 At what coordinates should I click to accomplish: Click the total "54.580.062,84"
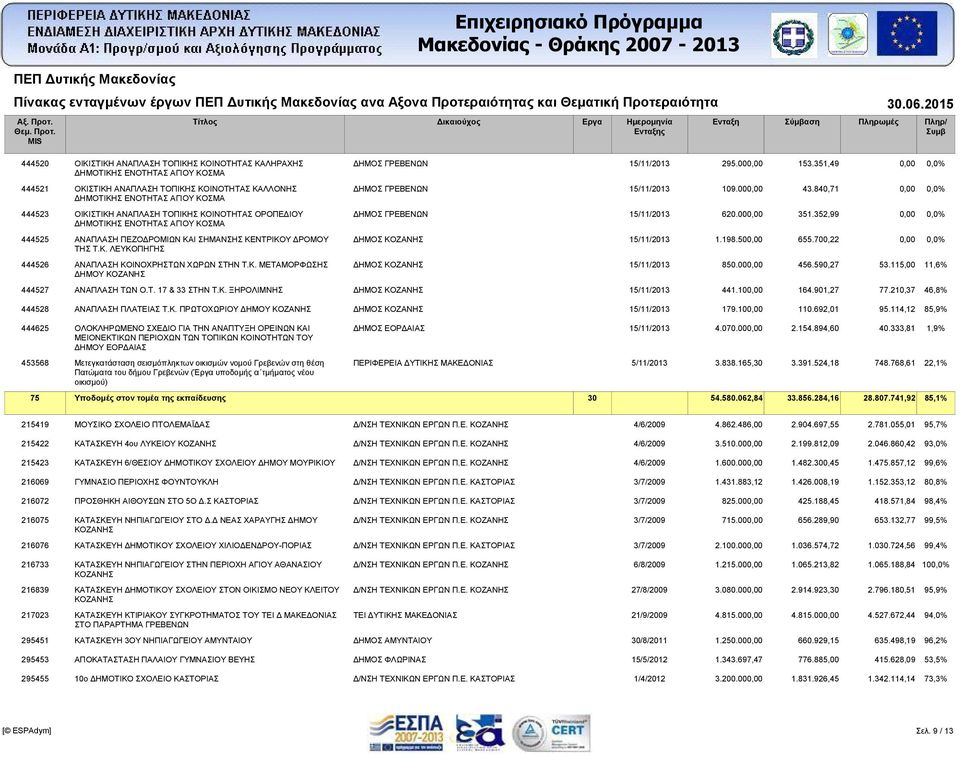point(737,399)
